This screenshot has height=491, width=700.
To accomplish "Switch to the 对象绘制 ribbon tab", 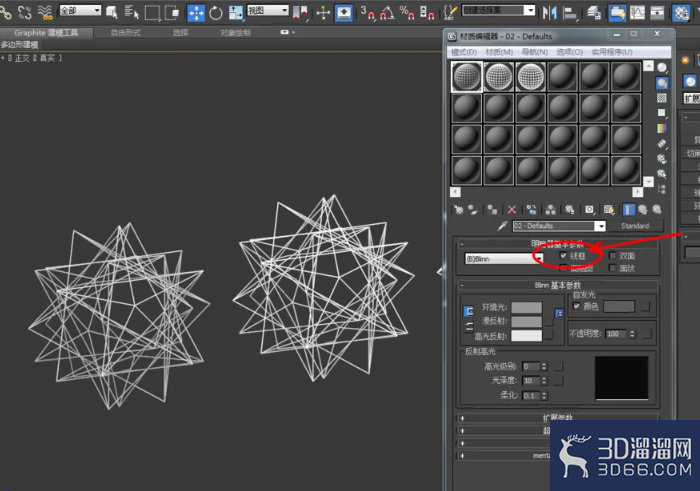I will point(235,33).
